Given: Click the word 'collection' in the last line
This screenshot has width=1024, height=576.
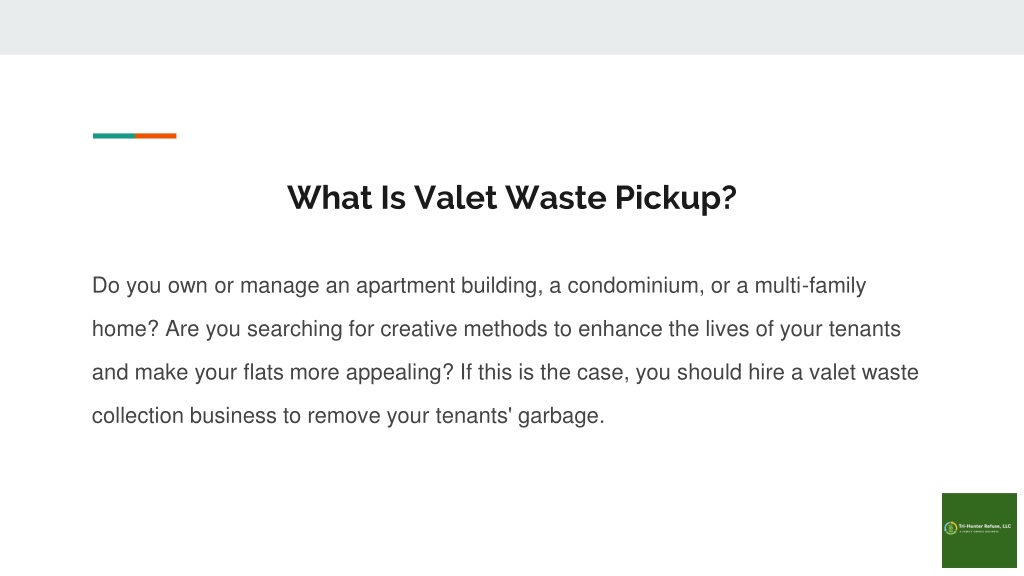Looking at the screenshot, I should click(138, 415).
